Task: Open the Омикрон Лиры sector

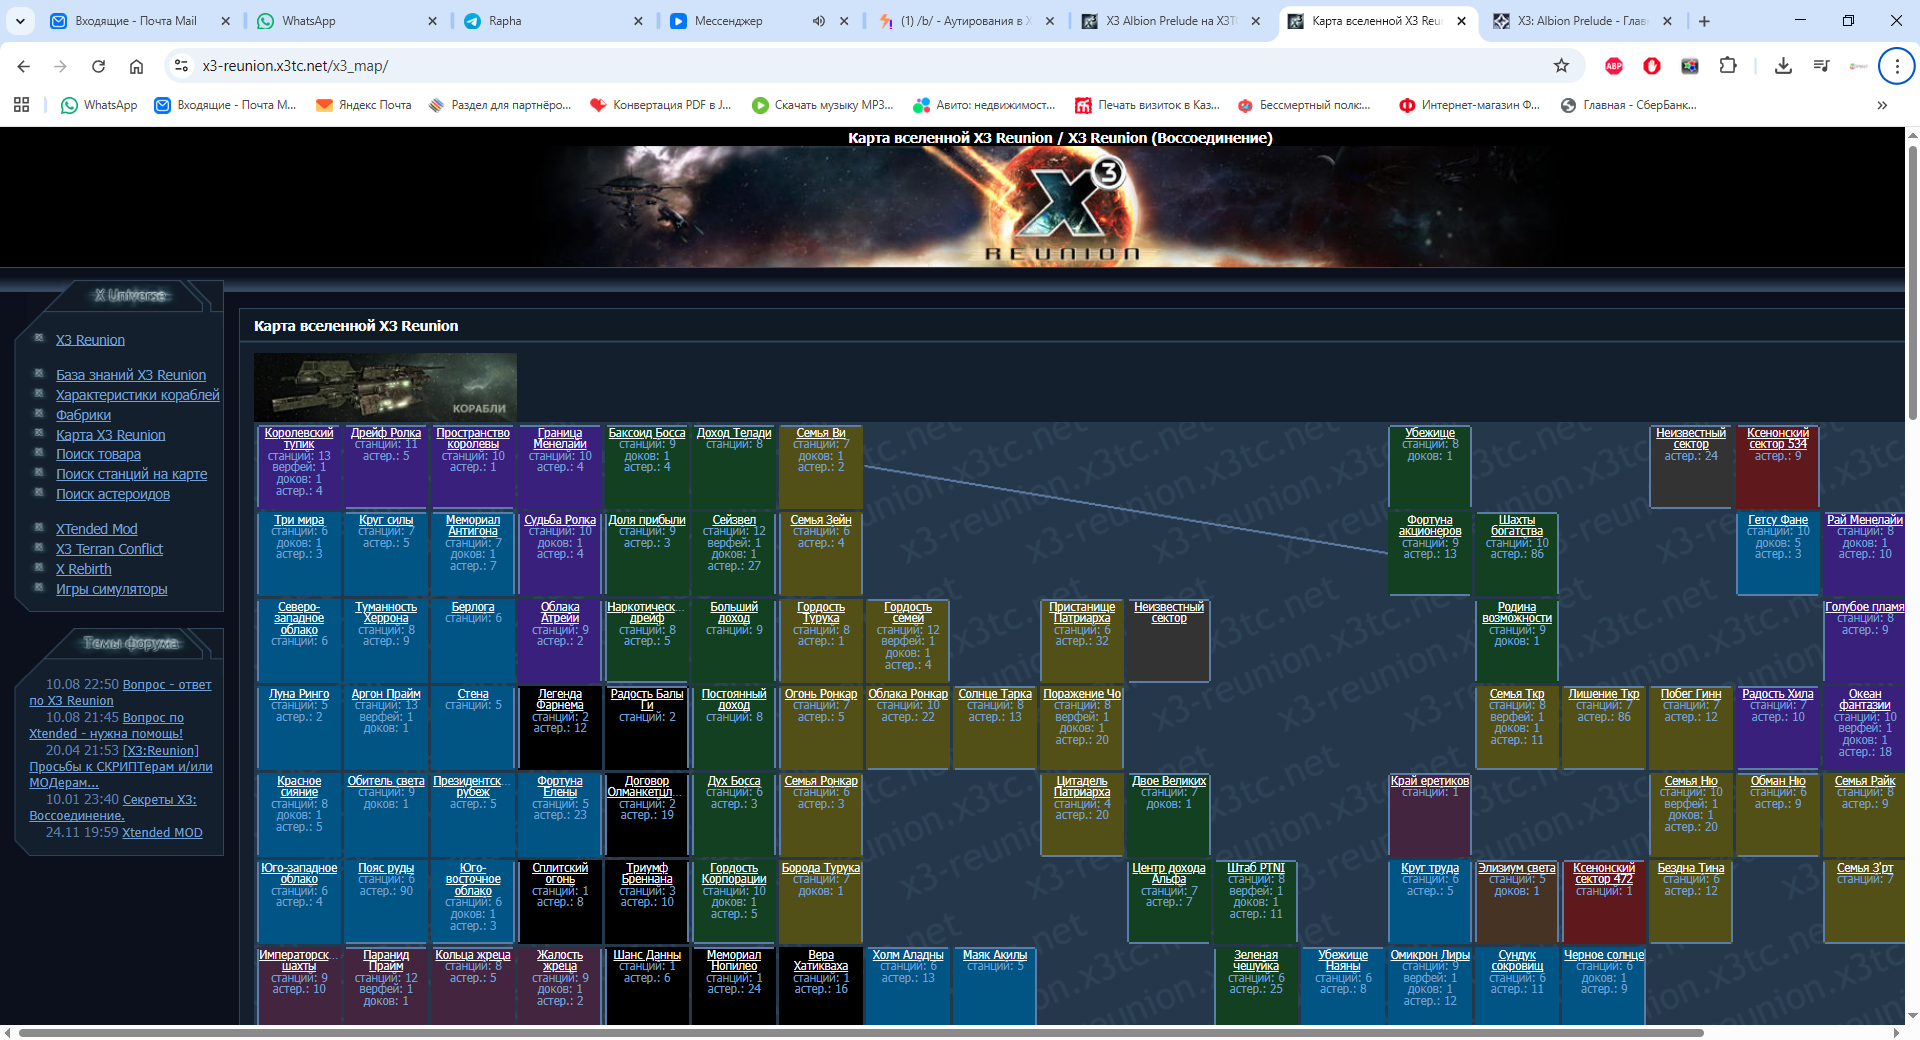Action: (1430, 955)
